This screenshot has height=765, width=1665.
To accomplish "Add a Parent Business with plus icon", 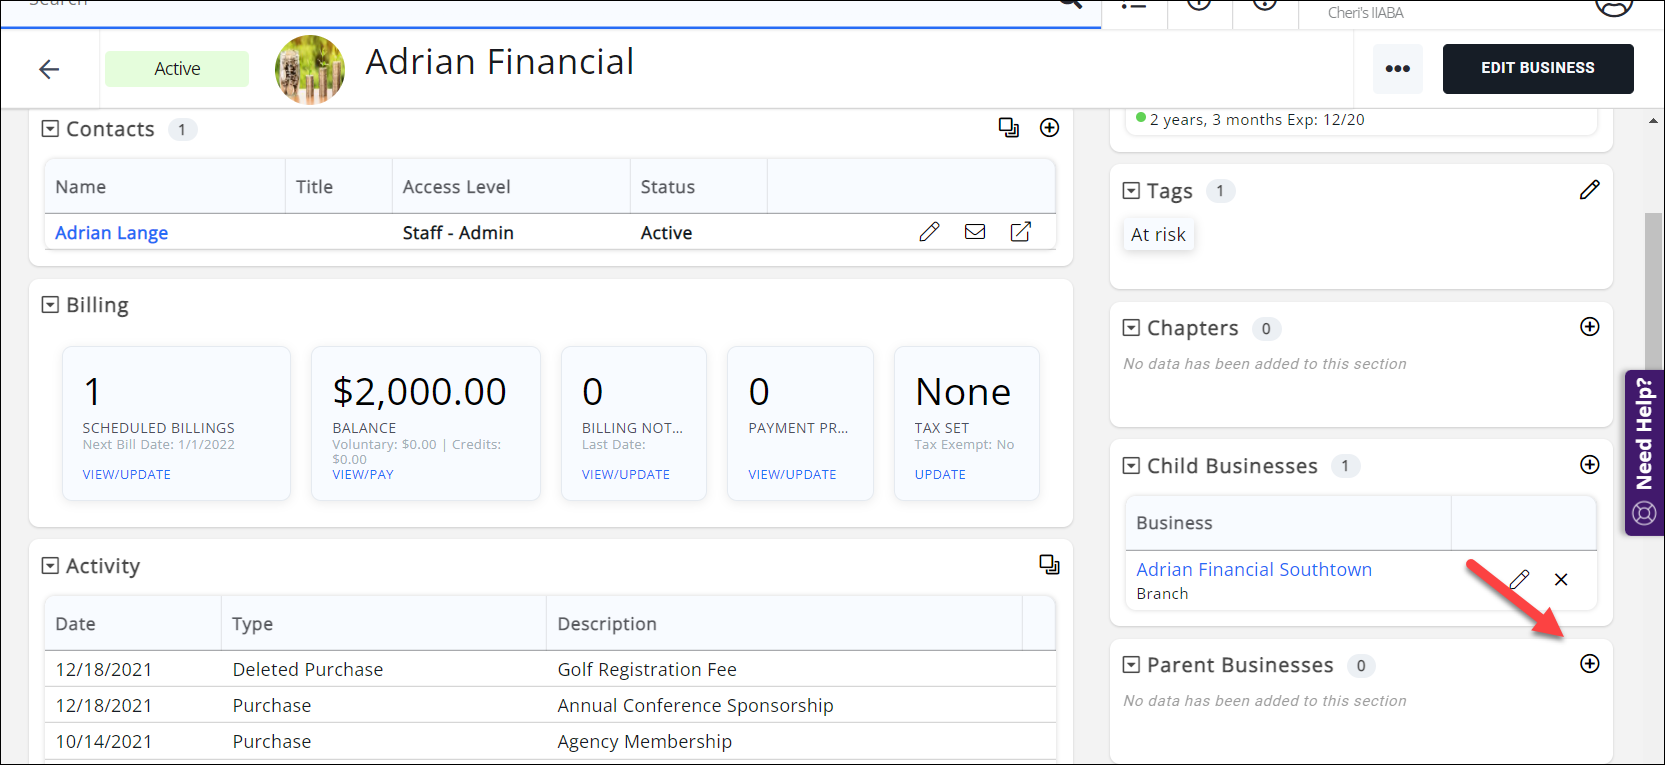I will point(1589,664).
